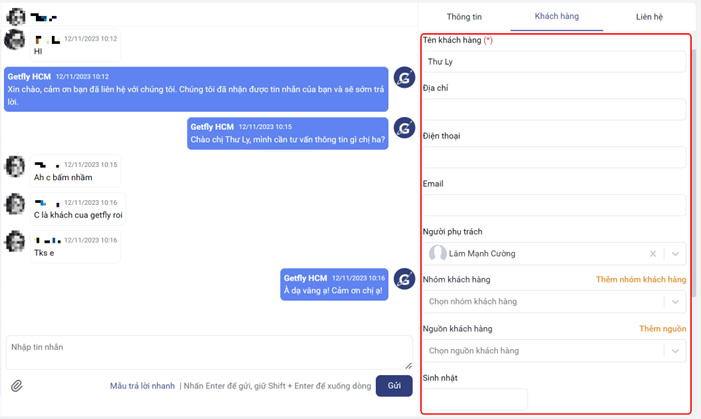Click Getfly avatar beside the auto-reply message
This screenshot has height=419, width=701.
tap(404, 78)
